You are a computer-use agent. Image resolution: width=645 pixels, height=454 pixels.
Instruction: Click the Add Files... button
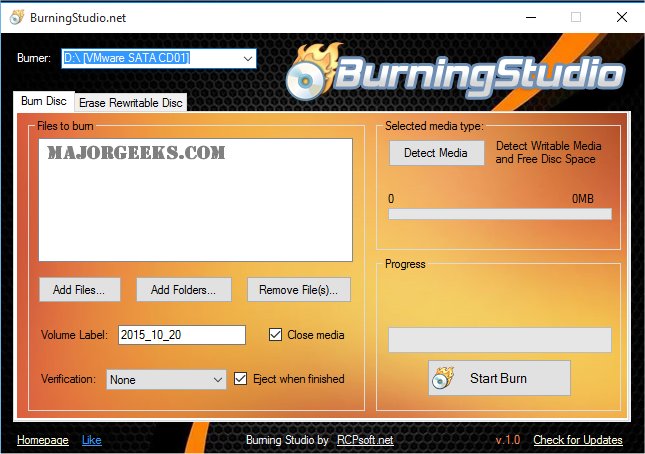click(79, 290)
